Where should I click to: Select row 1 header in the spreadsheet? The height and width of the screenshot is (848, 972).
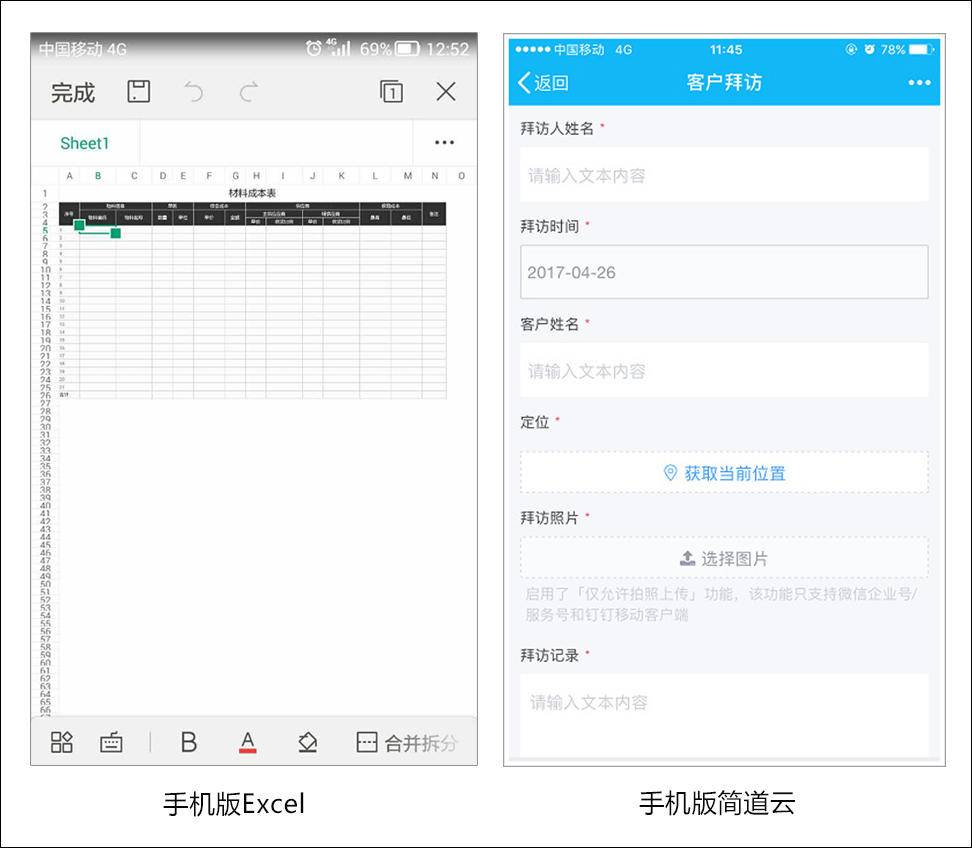coord(45,193)
